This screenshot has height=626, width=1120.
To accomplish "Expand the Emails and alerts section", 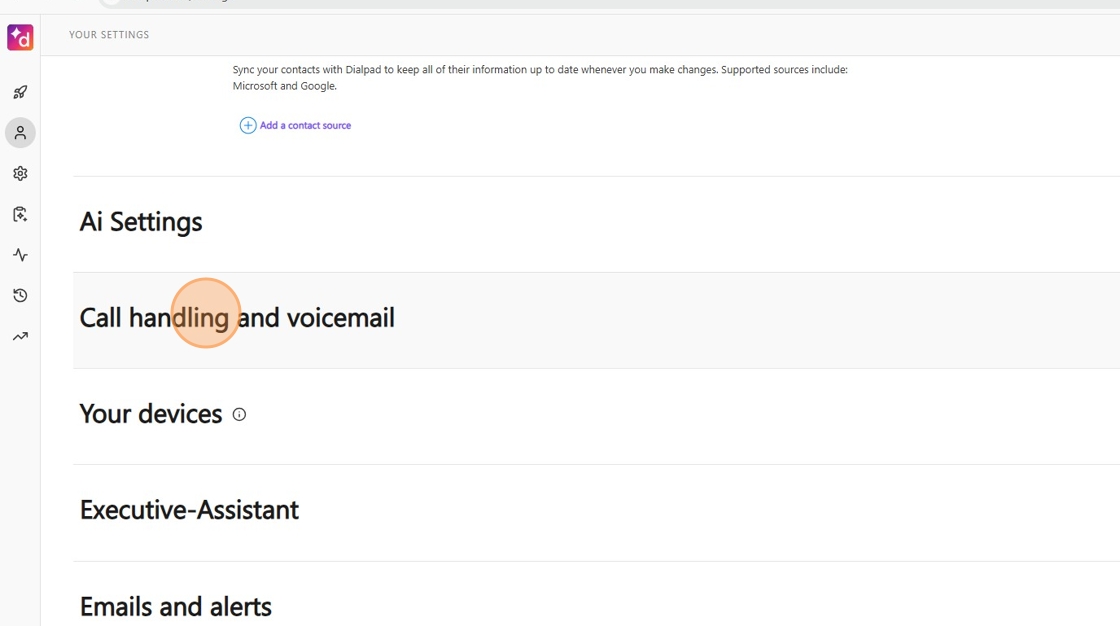I will coord(176,606).
